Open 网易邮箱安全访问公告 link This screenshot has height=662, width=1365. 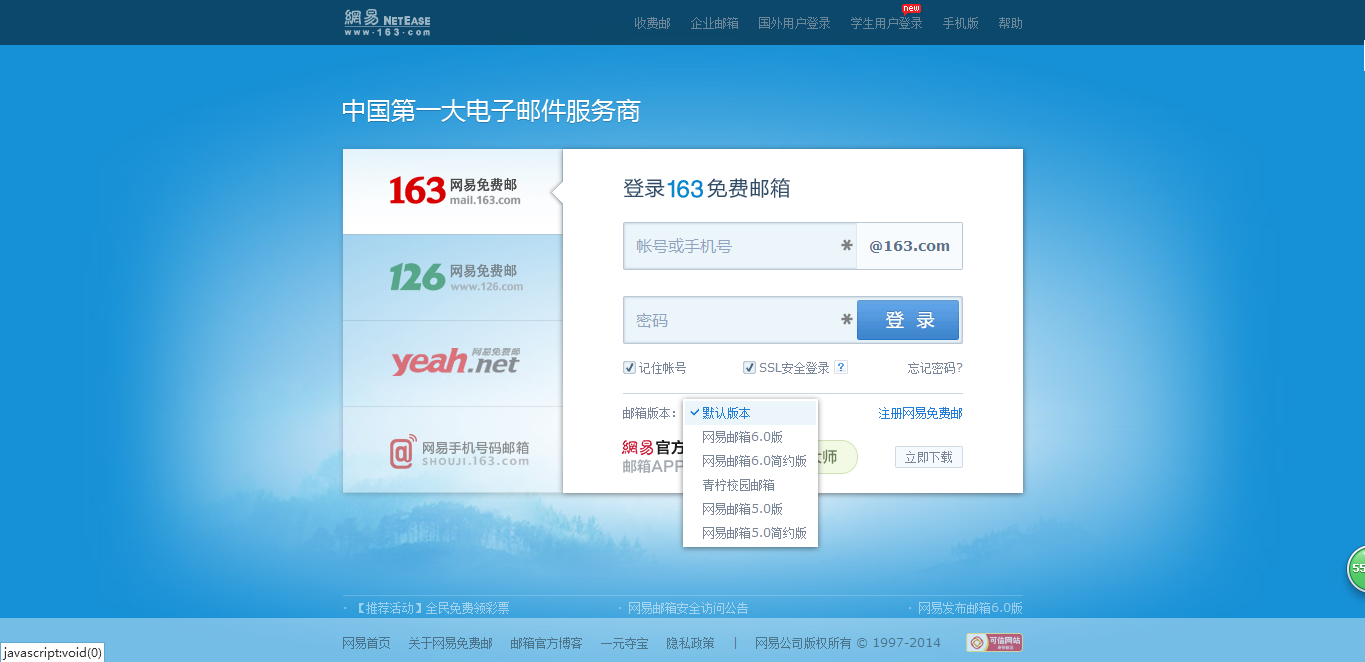(688, 608)
